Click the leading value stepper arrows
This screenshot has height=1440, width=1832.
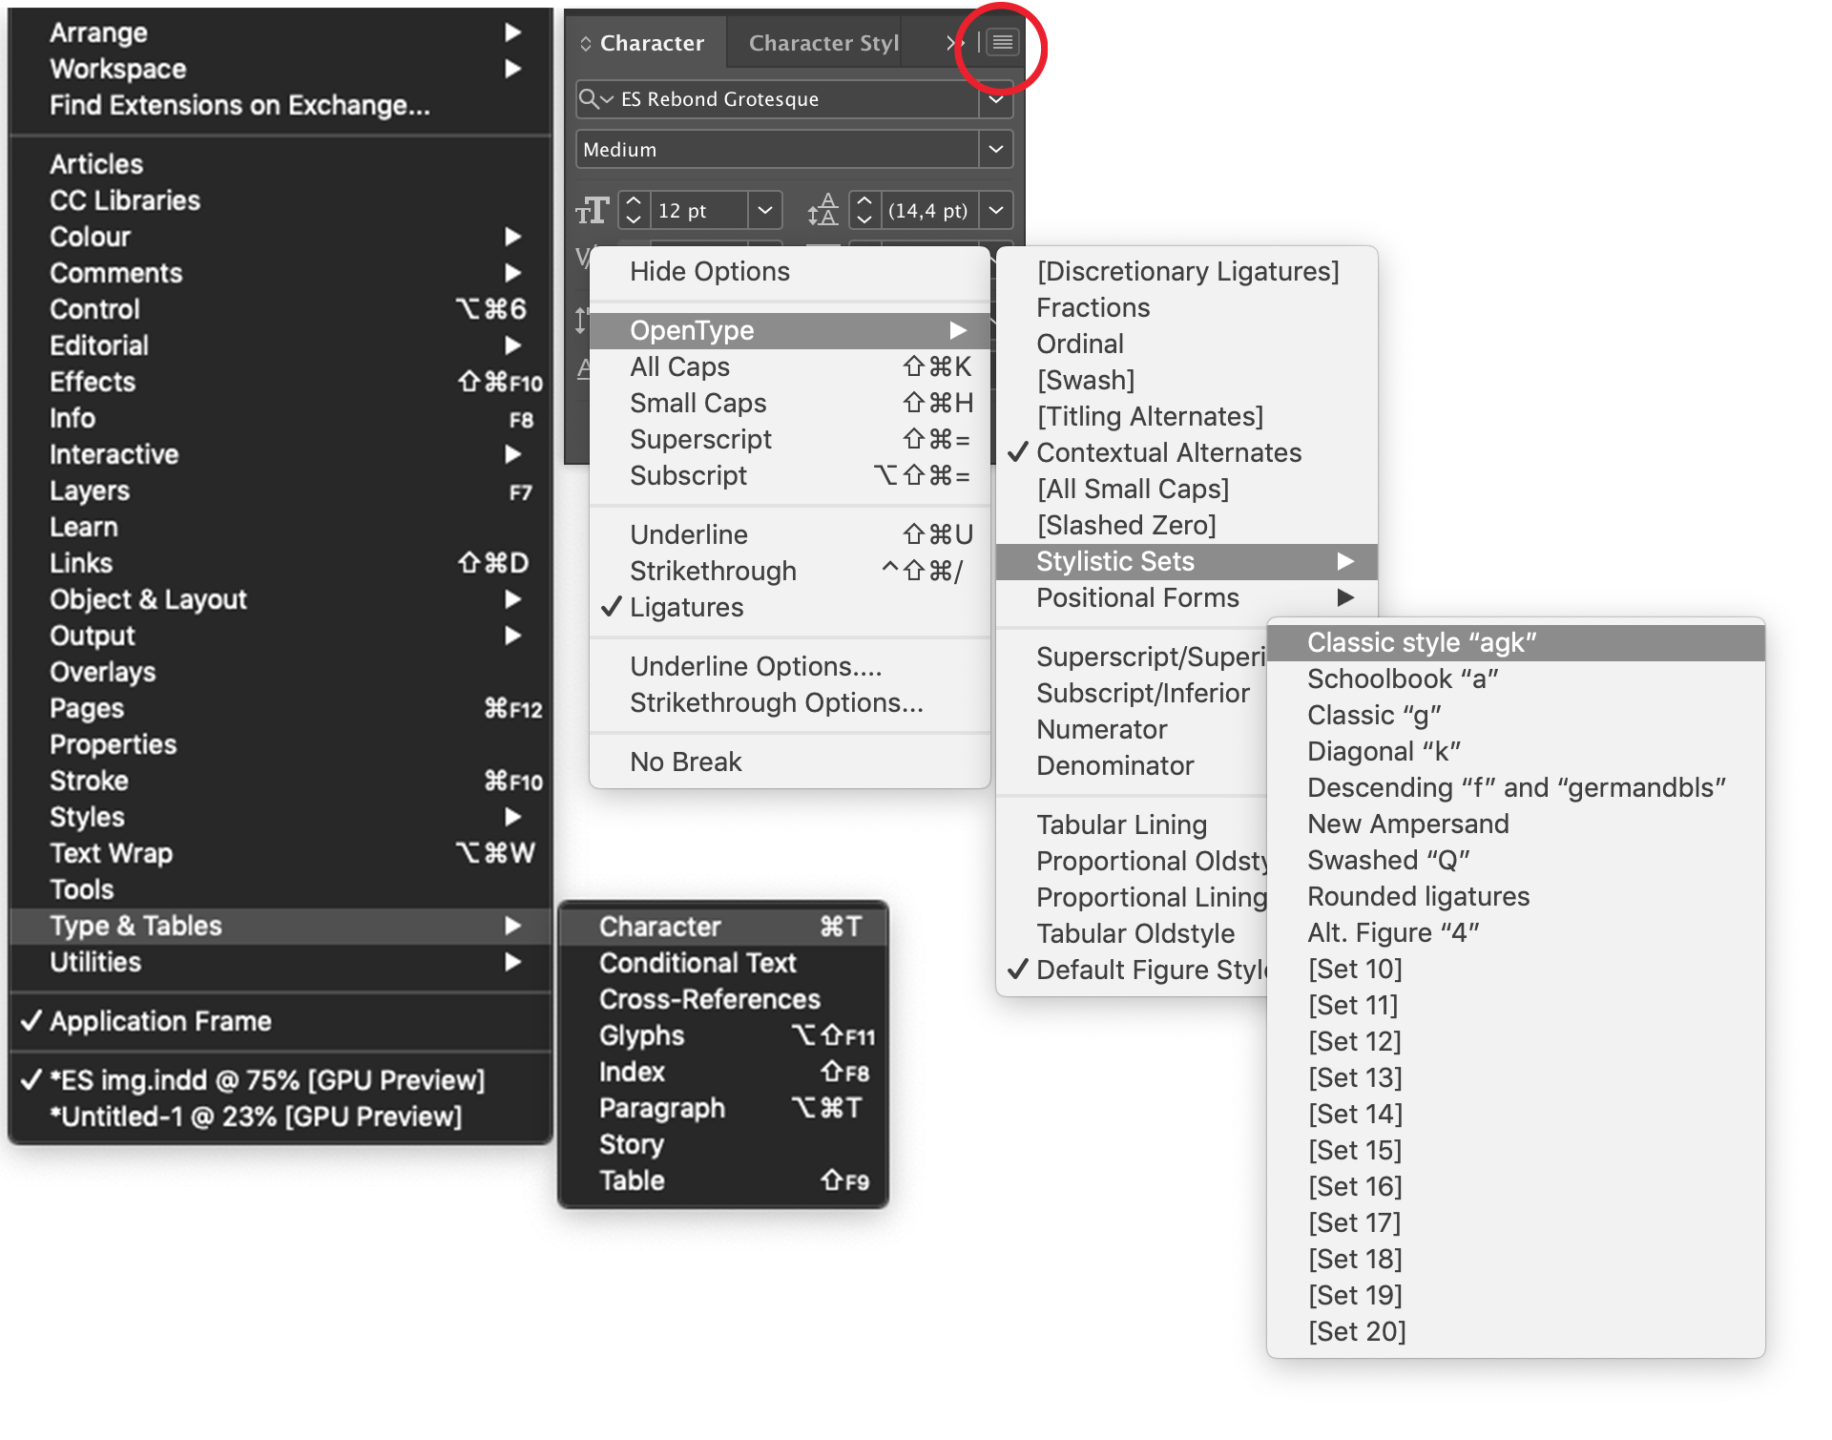coord(865,211)
